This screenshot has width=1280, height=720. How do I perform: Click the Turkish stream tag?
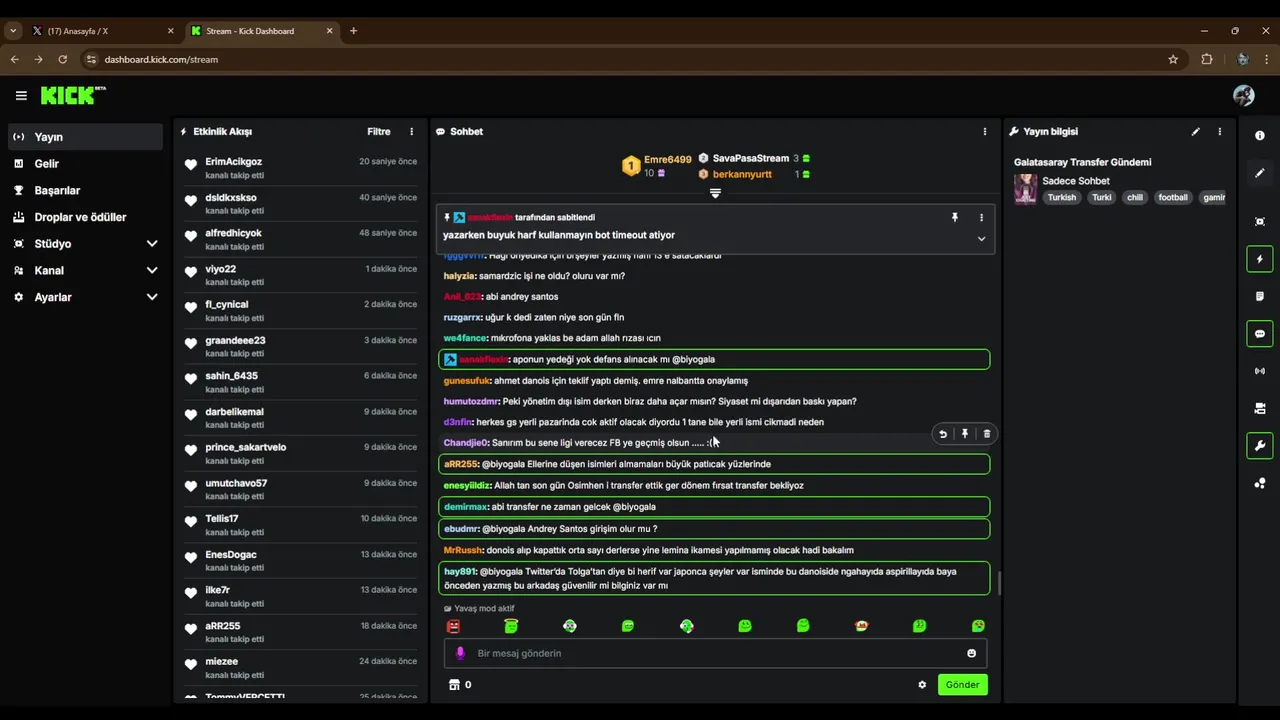pyautogui.click(x=1062, y=197)
